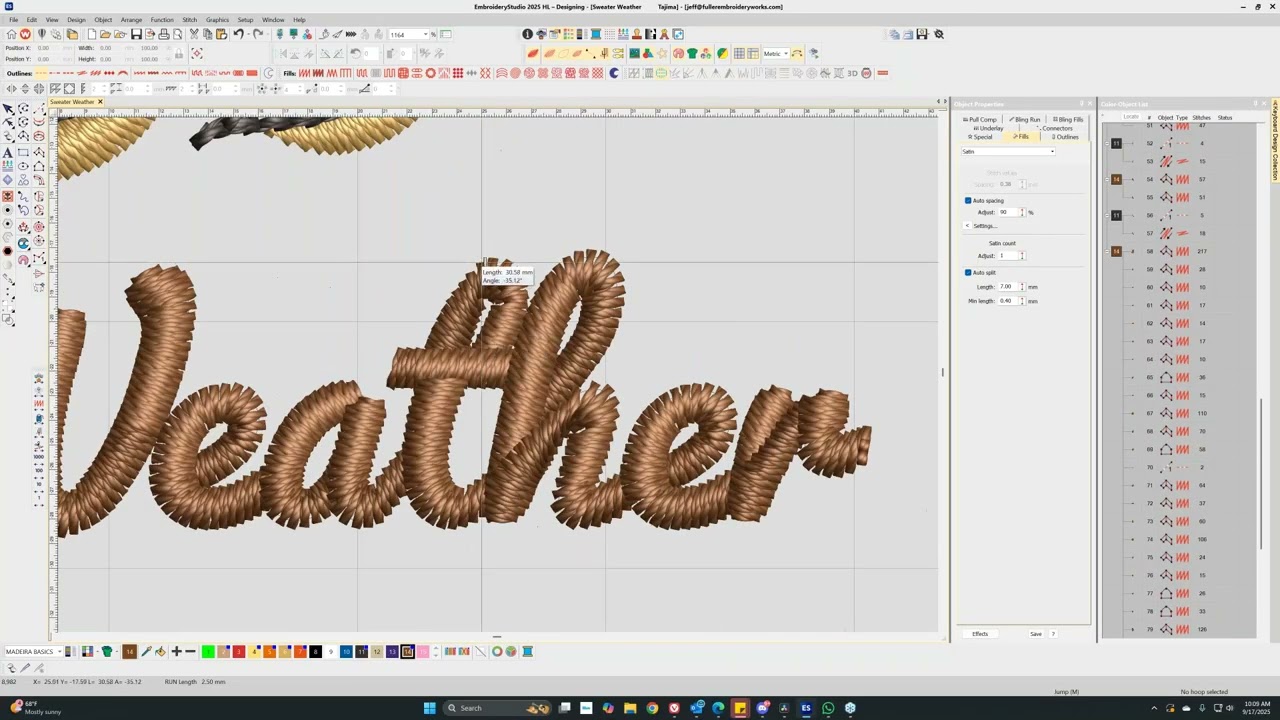The height and width of the screenshot is (720, 1280).
Task: Select the Select Object arrow tool
Action: [8, 109]
